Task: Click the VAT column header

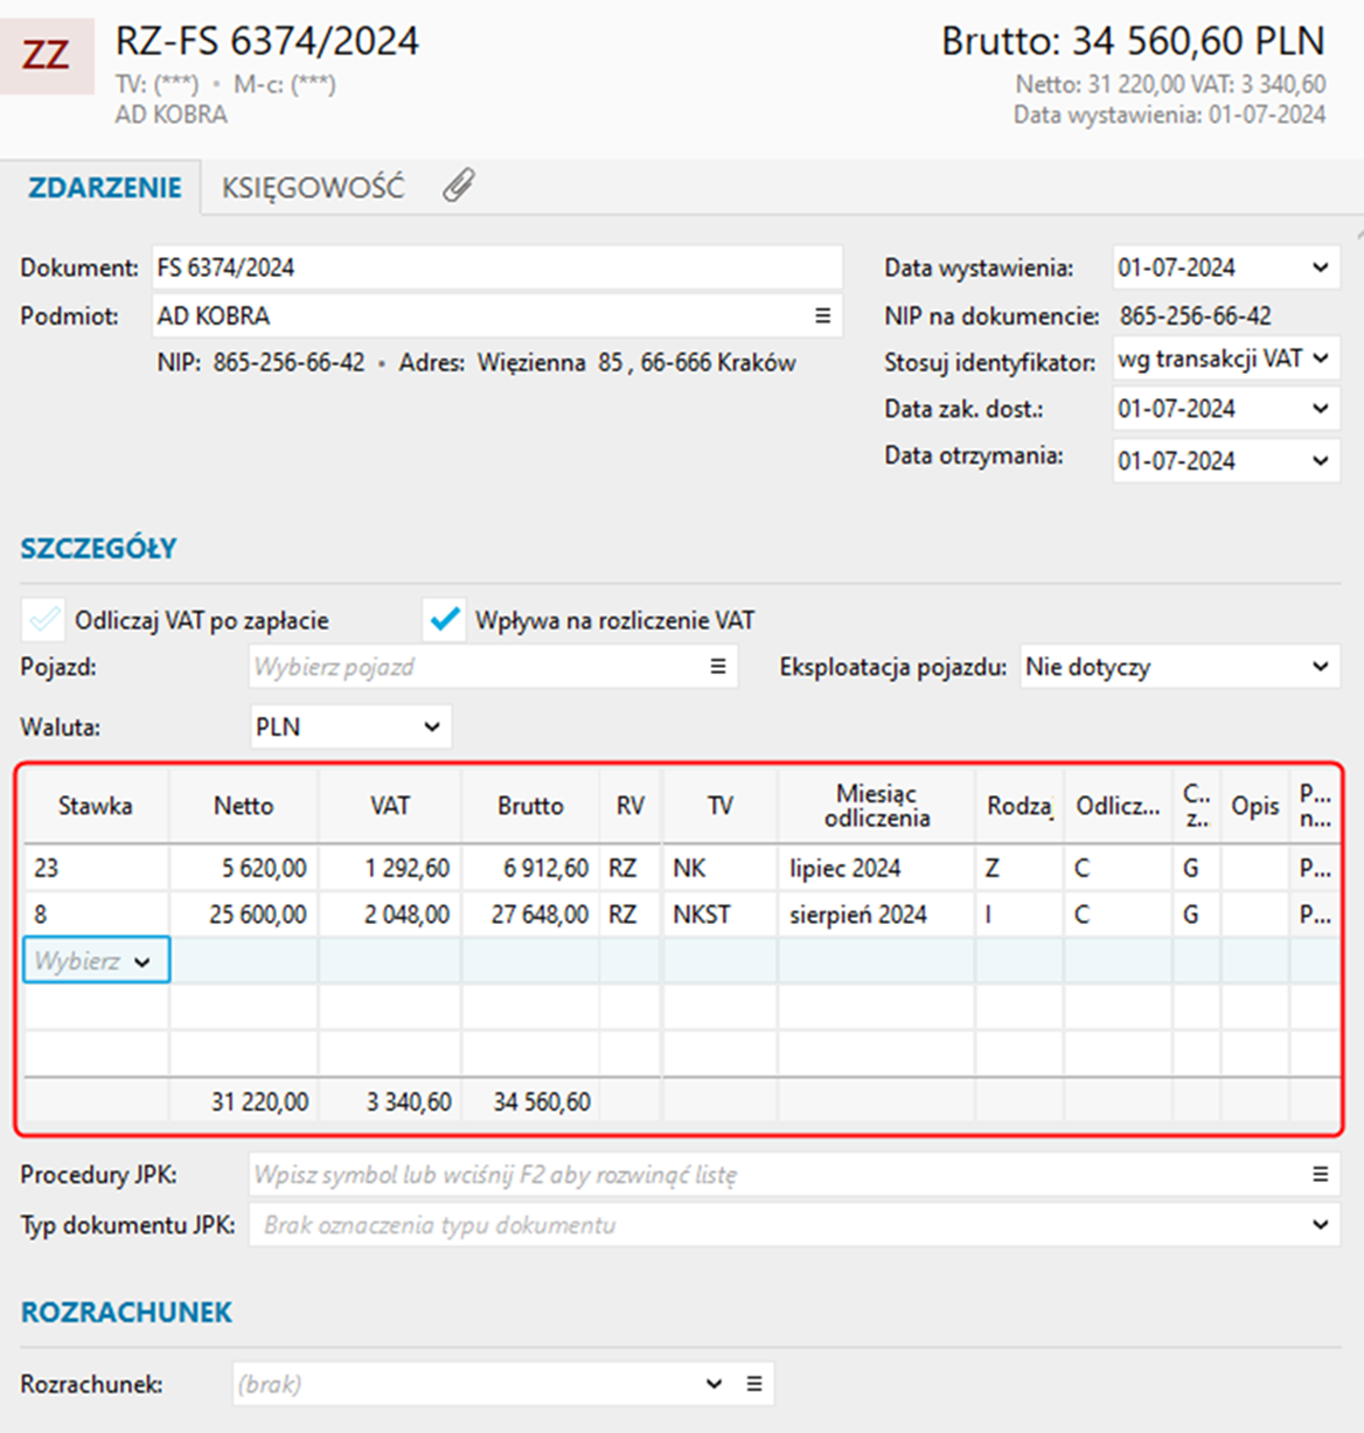Action: [390, 806]
